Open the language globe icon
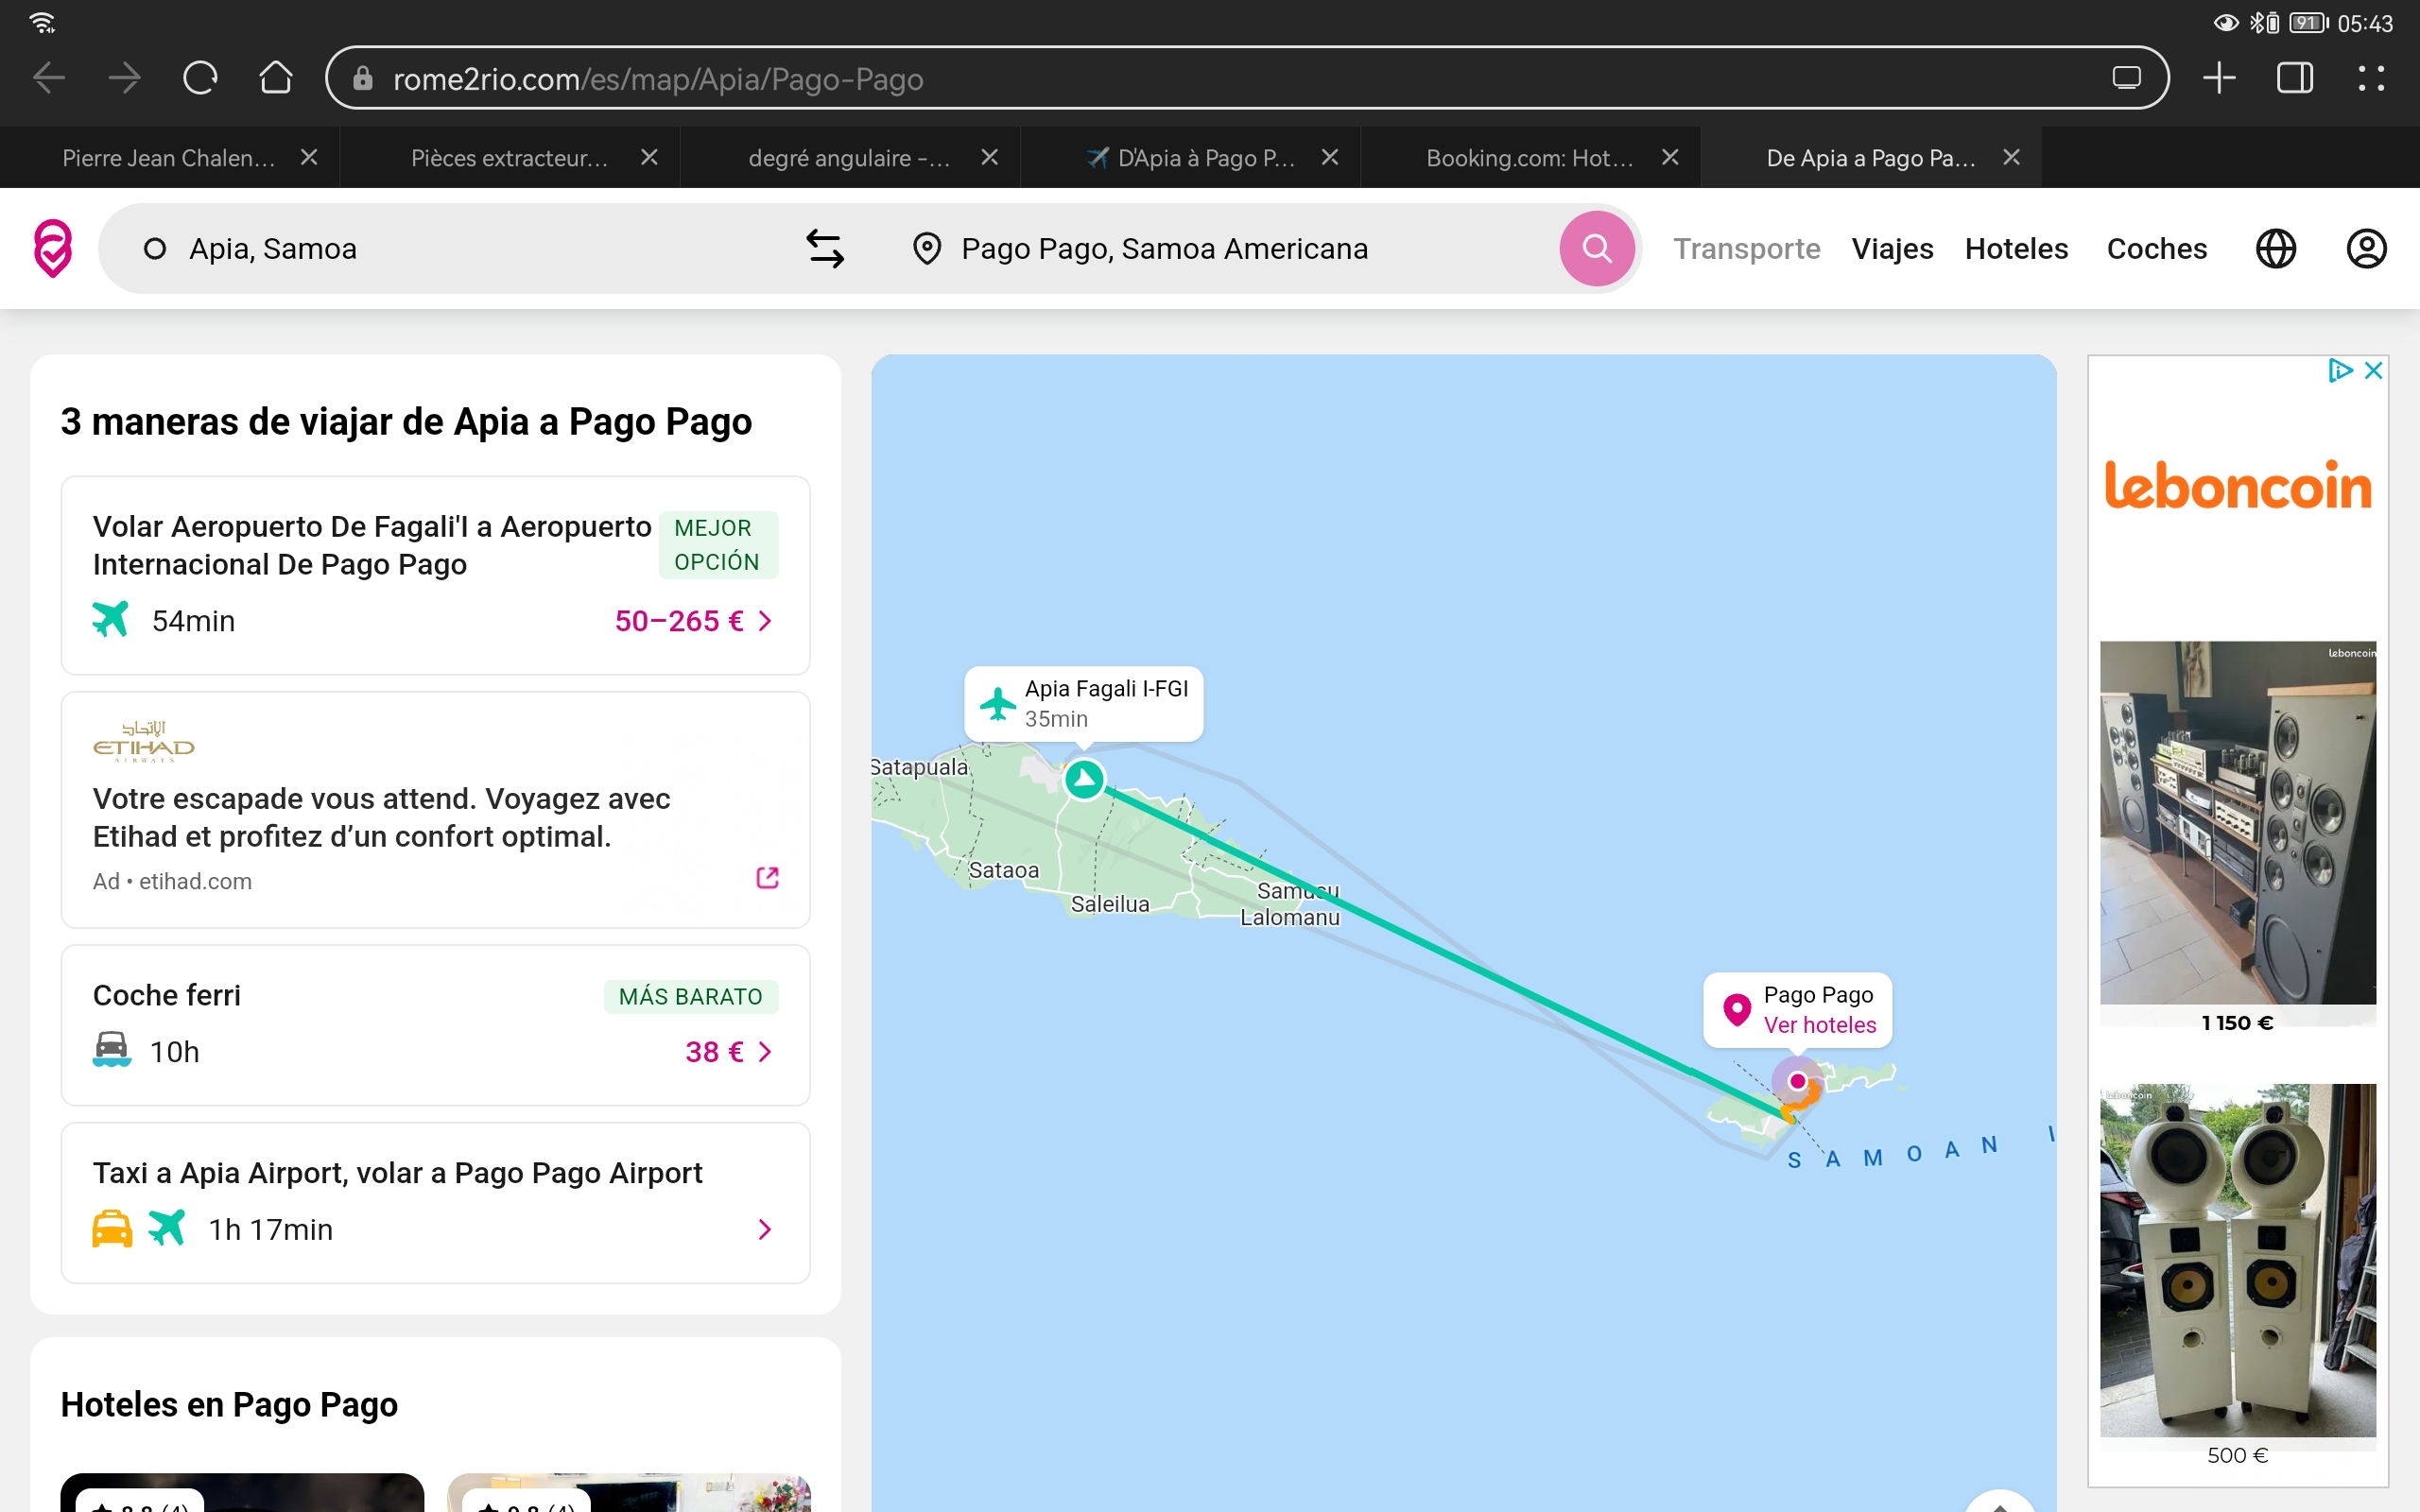The width and height of the screenshot is (2420, 1512). [2275, 248]
